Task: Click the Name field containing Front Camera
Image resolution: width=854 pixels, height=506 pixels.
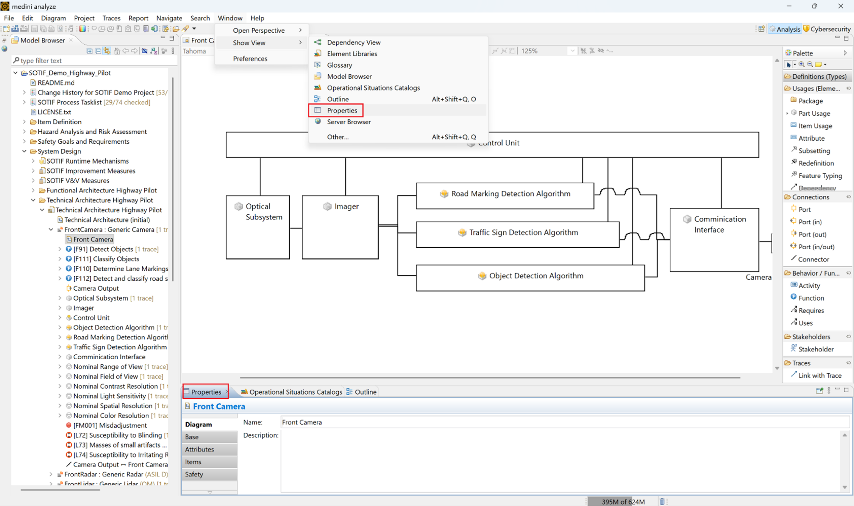Action: click(x=565, y=422)
